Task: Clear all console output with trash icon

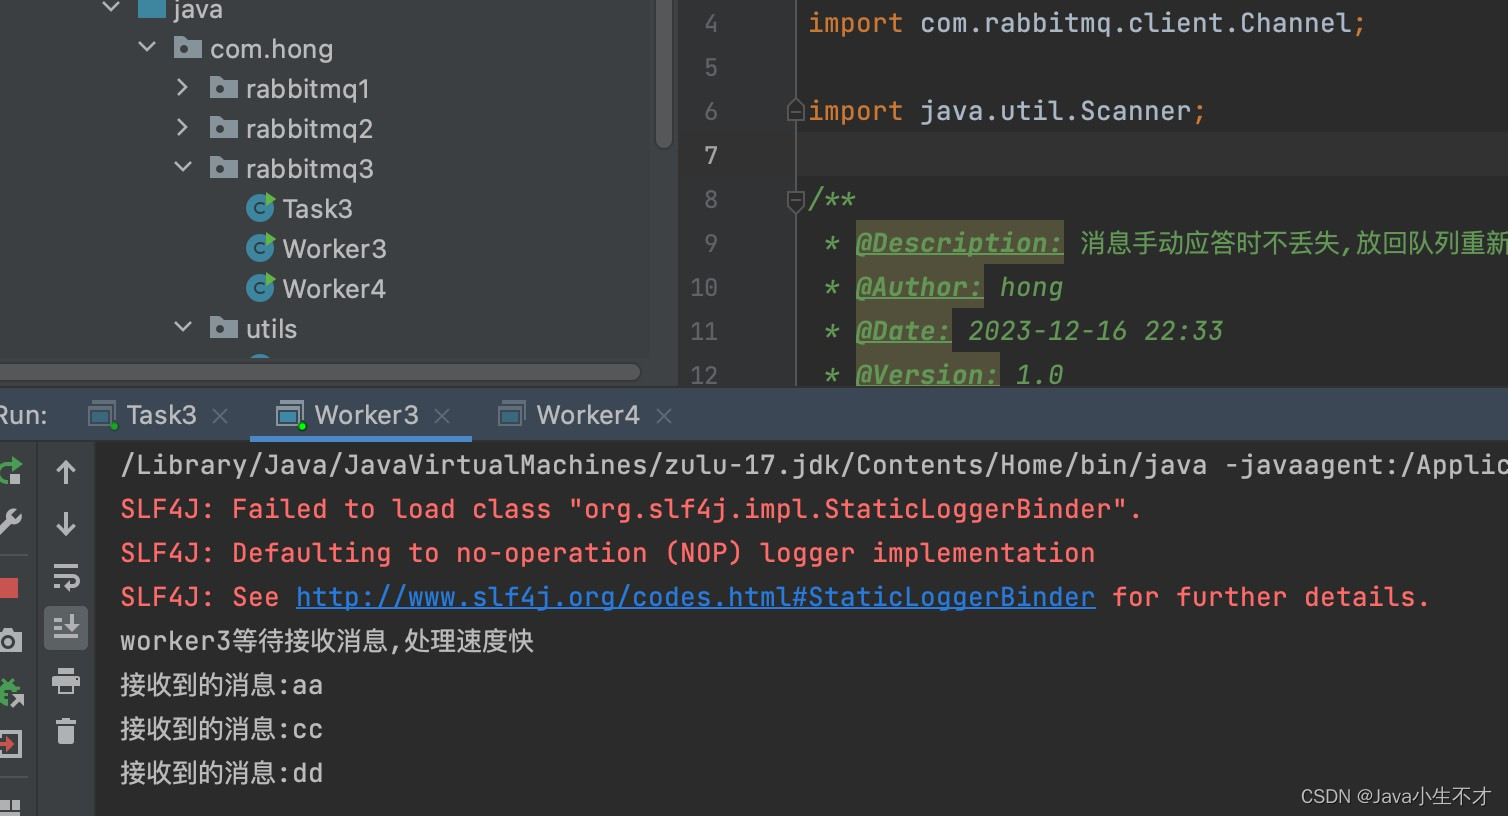Action: [x=66, y=732]
